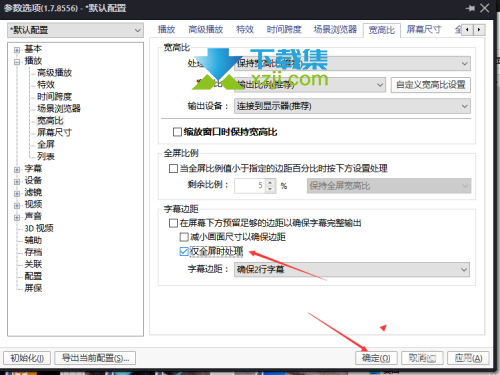The width and height of the screenshot is (500, 375).
Task: Open the aspect ratio processing dropdown
Action: coord(352,63)
